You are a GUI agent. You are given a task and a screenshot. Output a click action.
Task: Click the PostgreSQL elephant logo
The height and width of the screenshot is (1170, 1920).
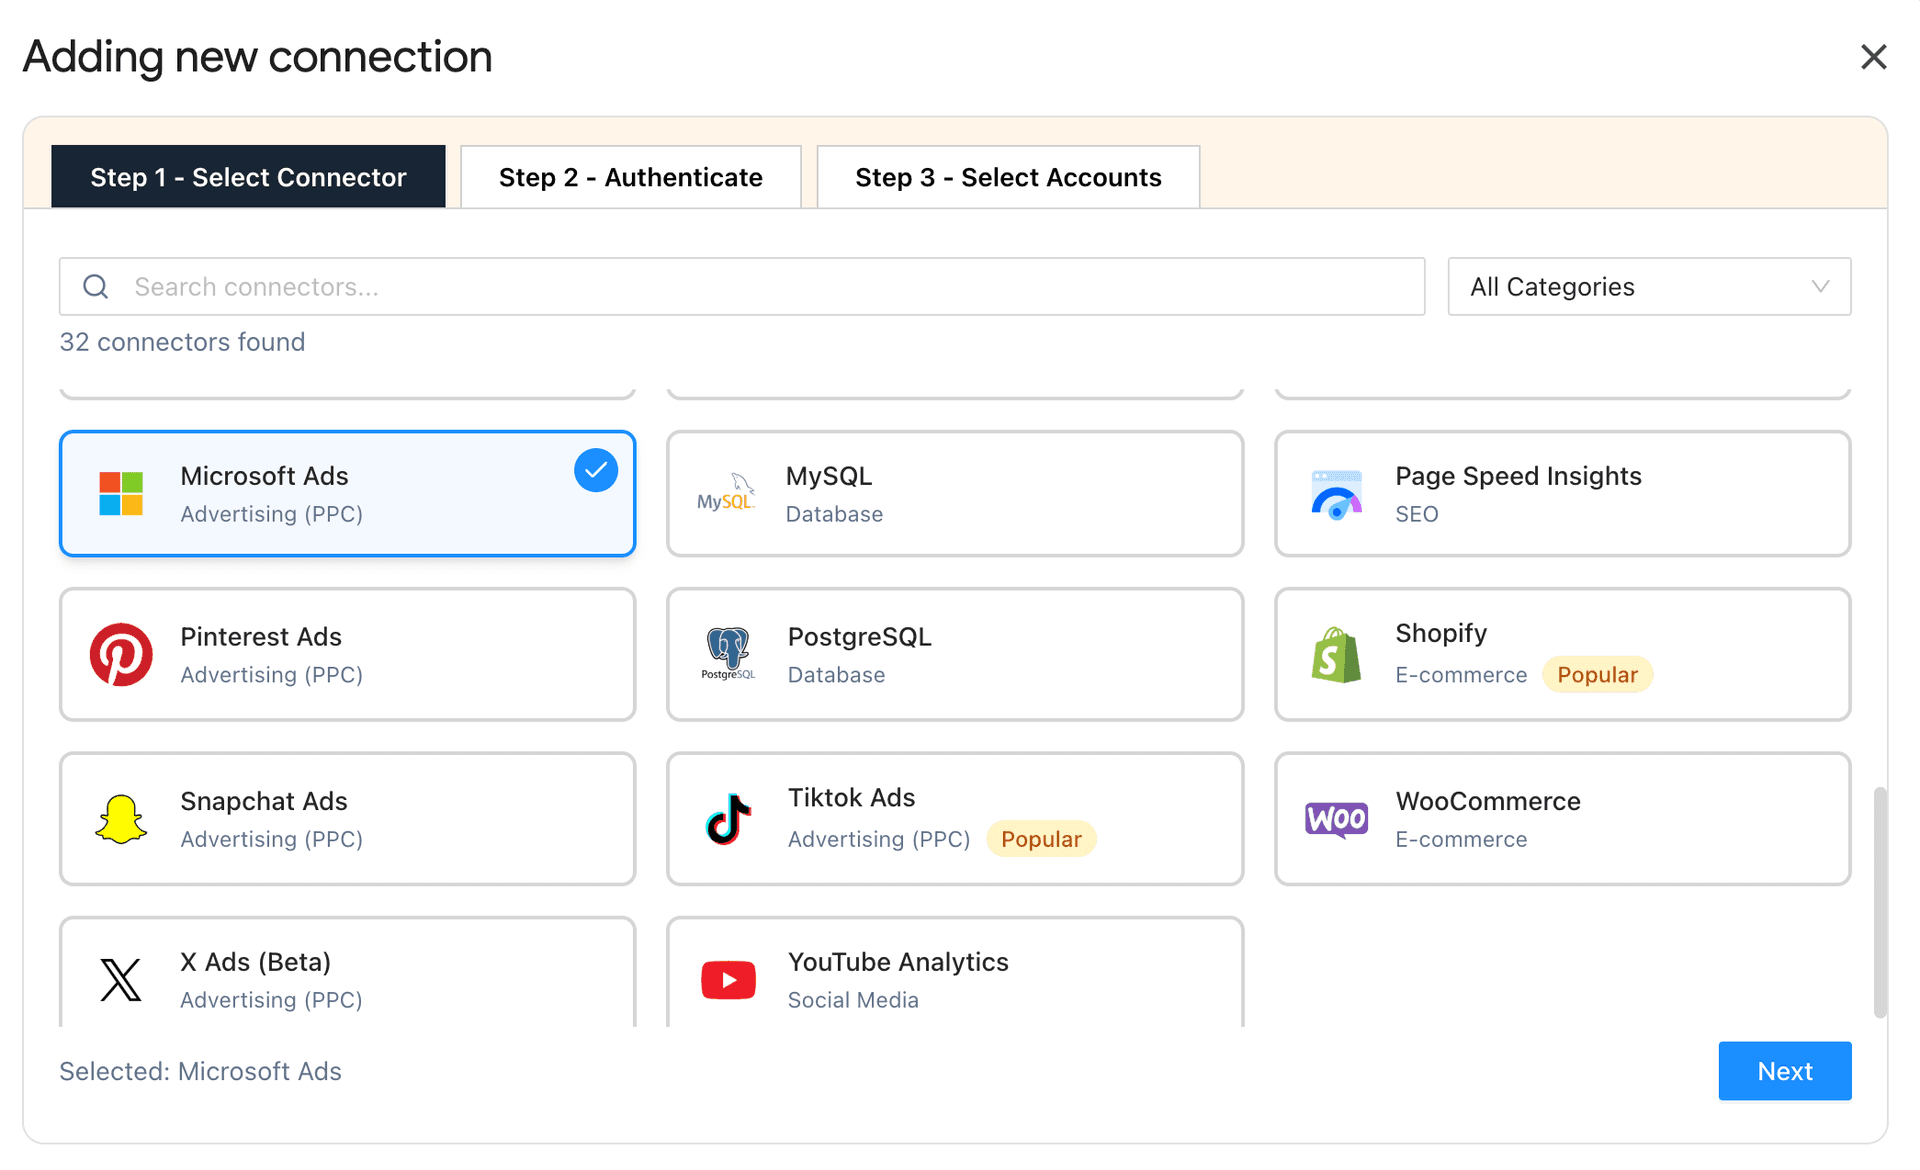(727, 654)
